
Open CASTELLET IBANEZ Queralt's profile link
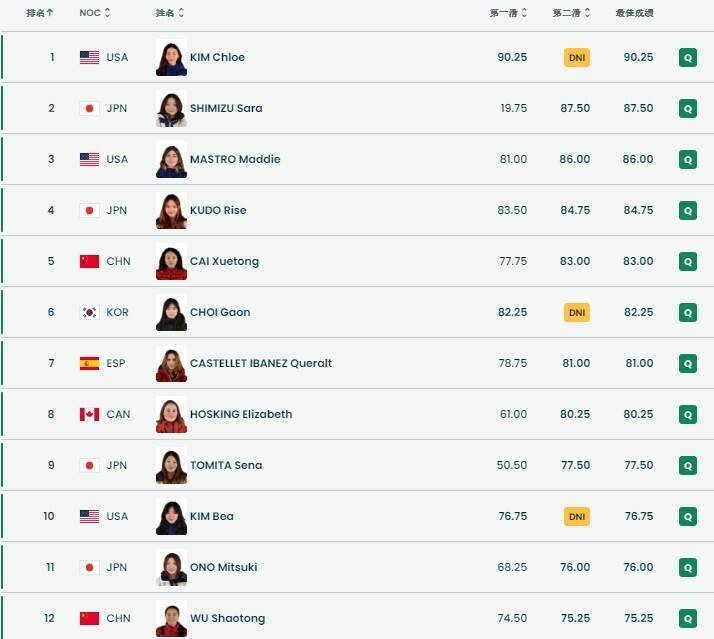(260, 363)
